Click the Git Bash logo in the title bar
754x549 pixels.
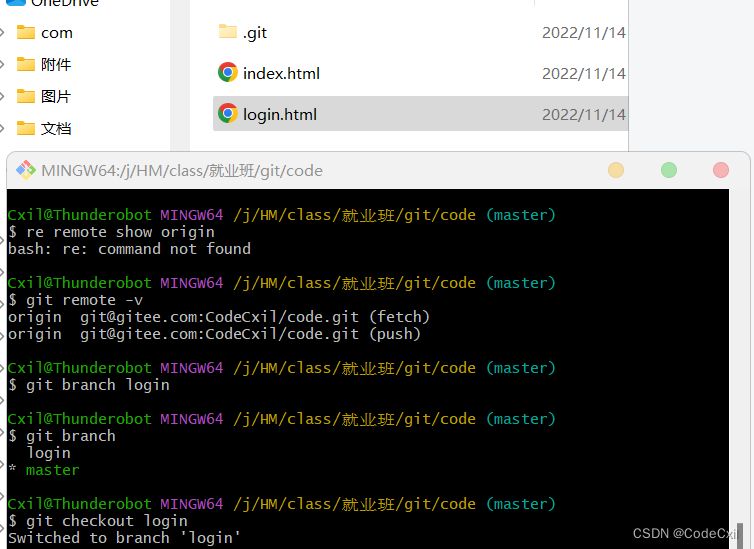click(x=25, y=170)
